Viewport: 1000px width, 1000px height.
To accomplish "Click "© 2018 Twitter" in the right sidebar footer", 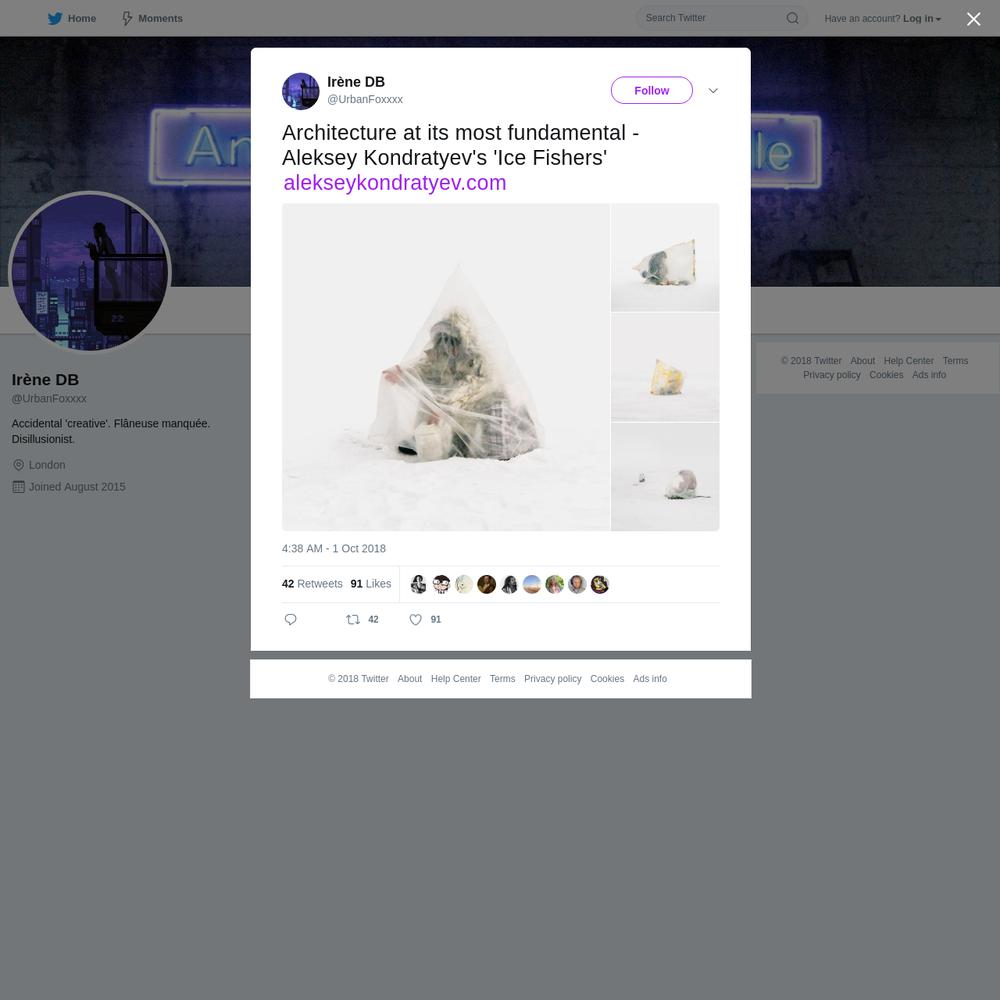I will click(811, 360).
